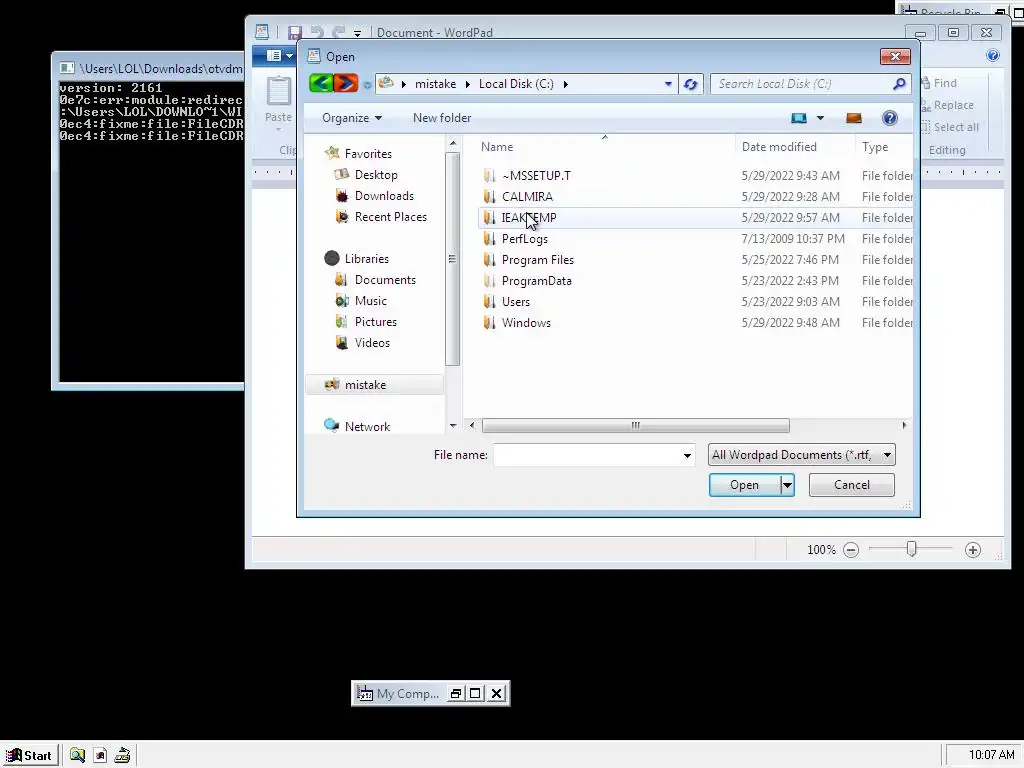Image resolution: width=1024 pixels, height=768 pixels.
Task: Zoom in with the plus button
Action: coord(972,550)
